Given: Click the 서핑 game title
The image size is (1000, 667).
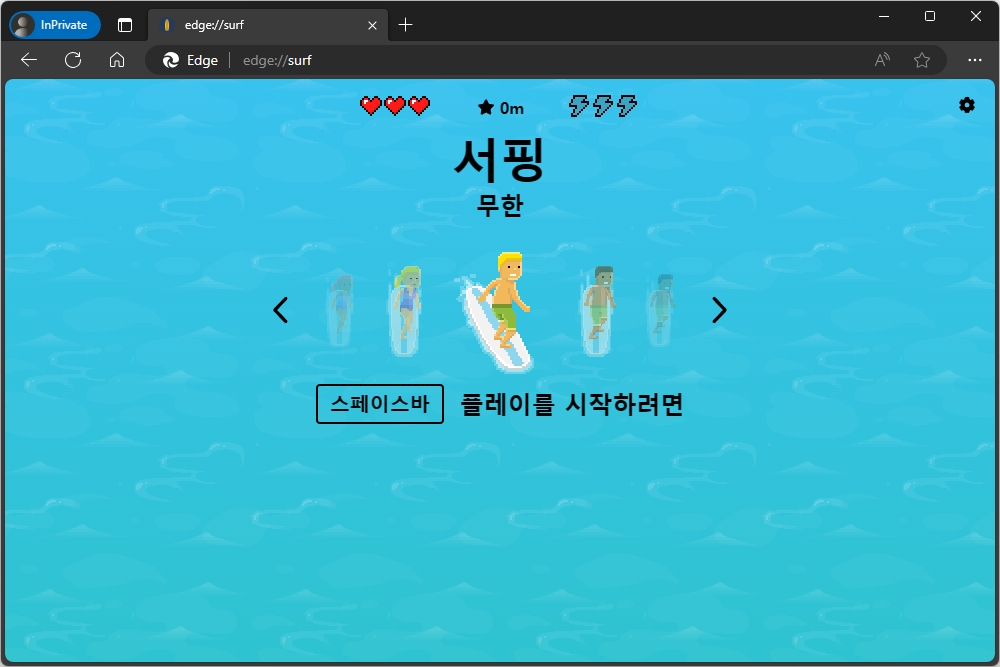Looking at the screenshot, I should [499, 159].
